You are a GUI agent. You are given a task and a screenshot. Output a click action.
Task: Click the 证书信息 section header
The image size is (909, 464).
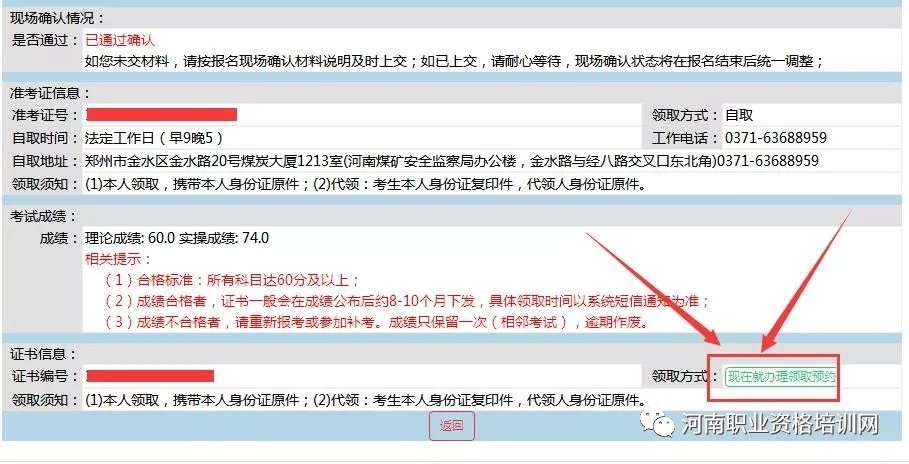(x=43, y=354)
